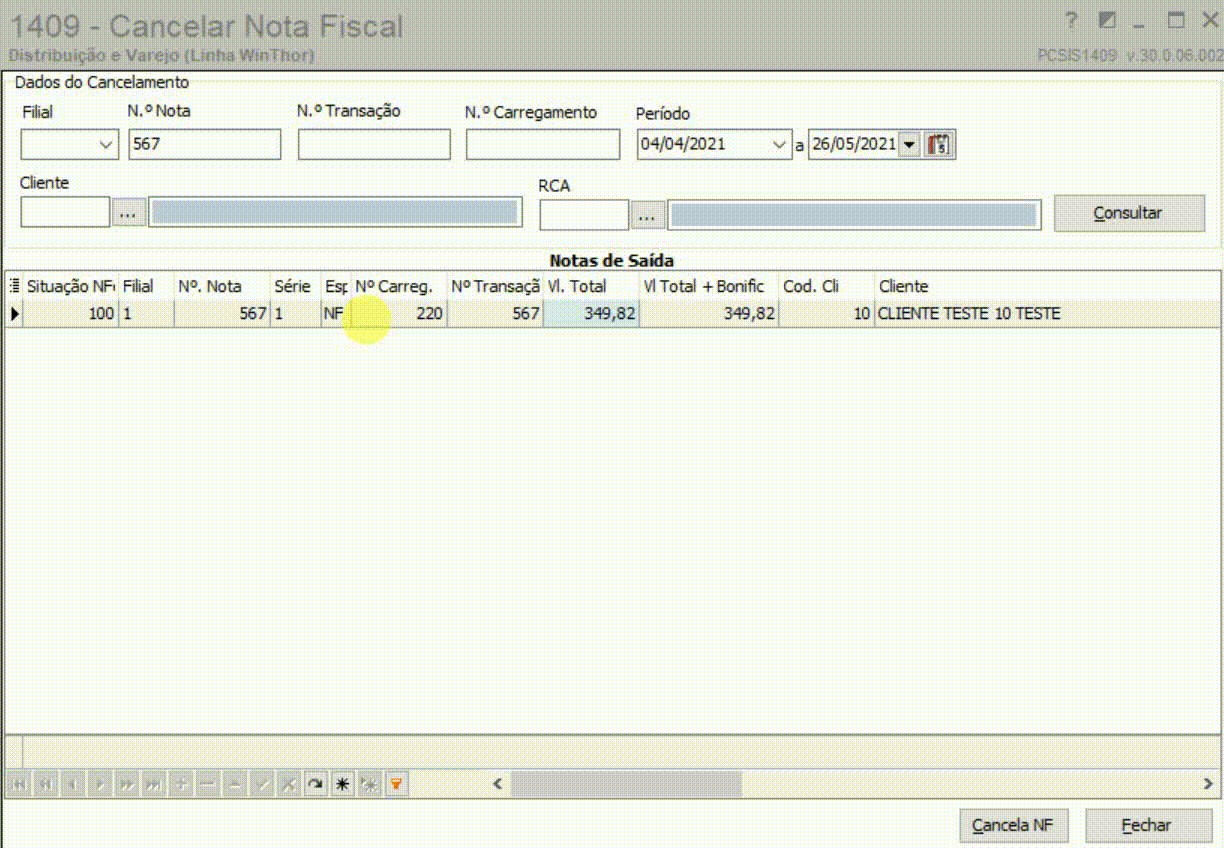Click the N.º Carregamento input field

(x=543, y=145)
